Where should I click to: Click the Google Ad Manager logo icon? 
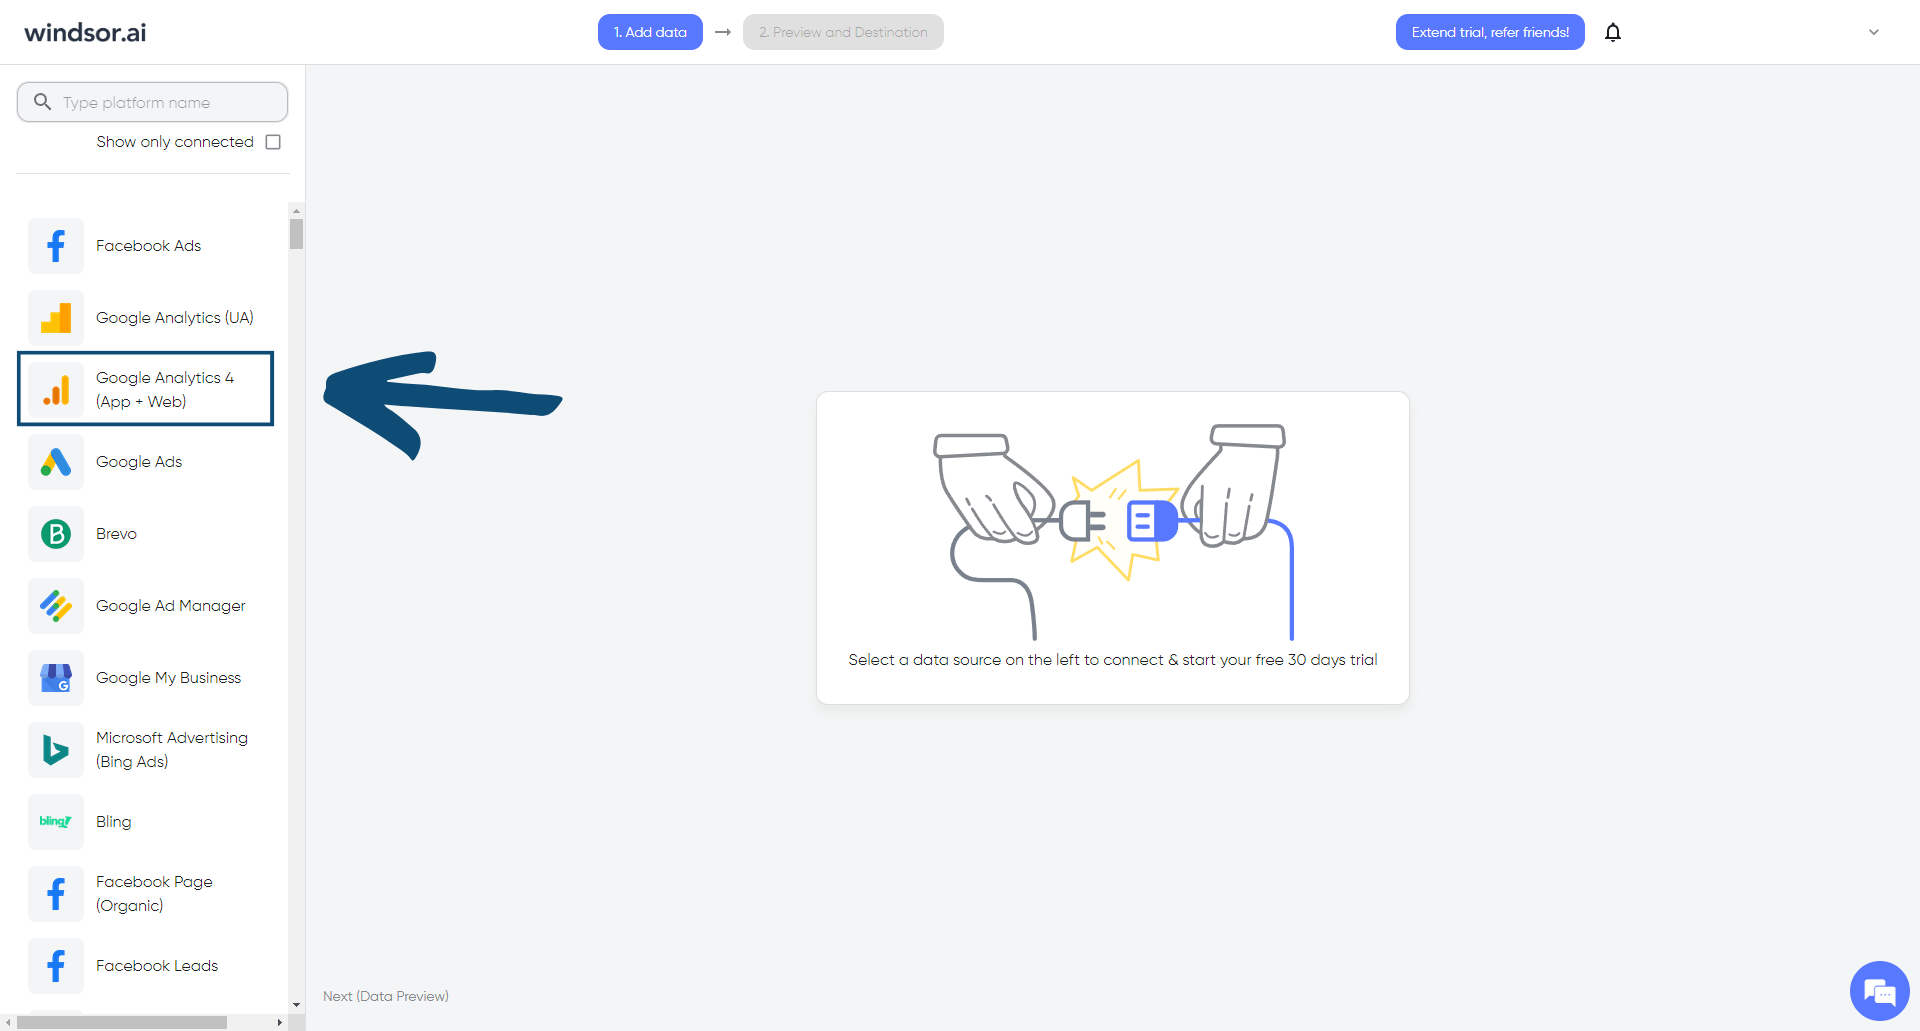[x=56, y=606]
